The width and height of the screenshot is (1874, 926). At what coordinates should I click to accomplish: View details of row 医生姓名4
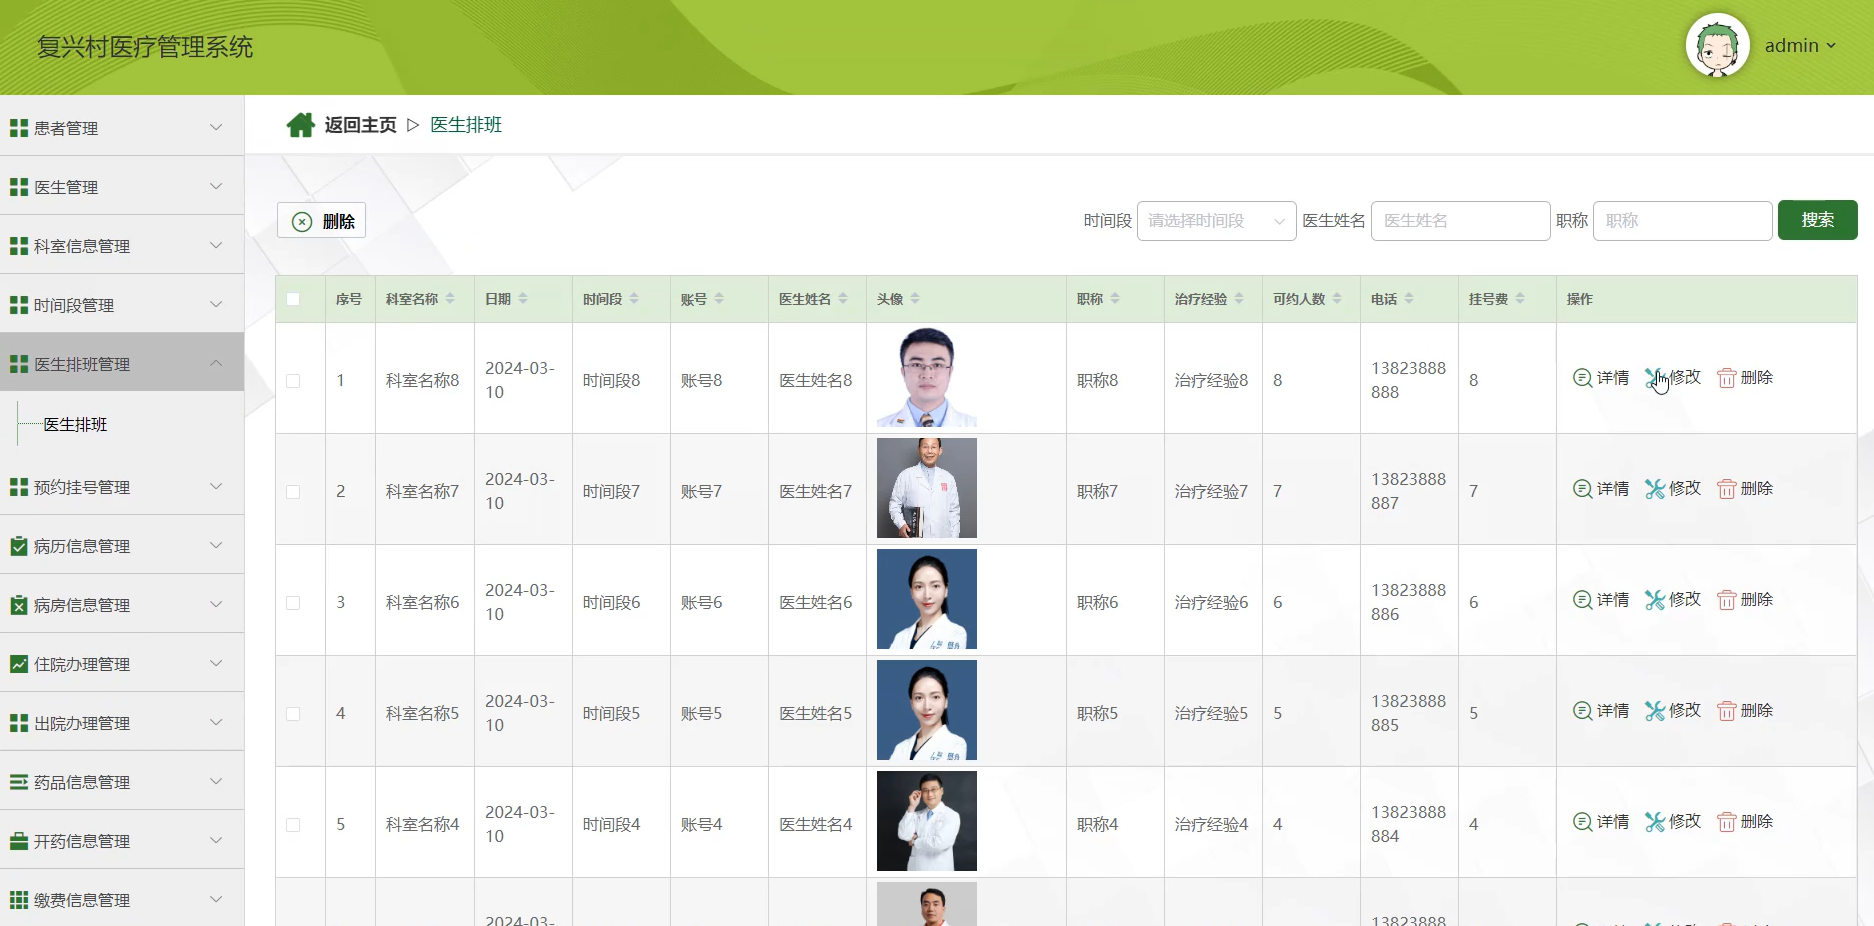click(1601, 822)
